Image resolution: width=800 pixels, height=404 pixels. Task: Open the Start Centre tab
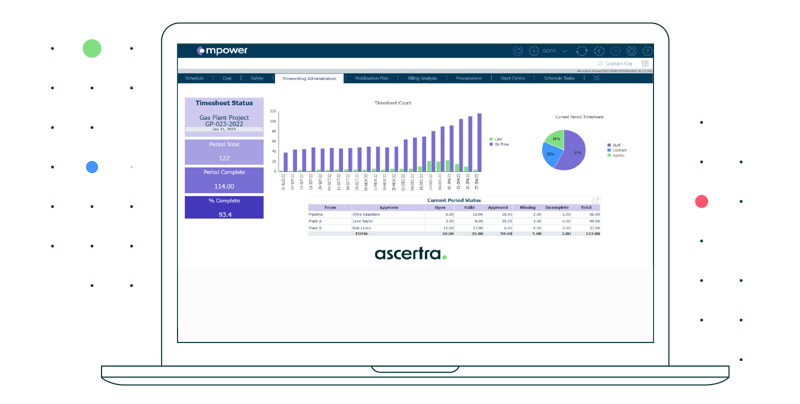[513, 78]
